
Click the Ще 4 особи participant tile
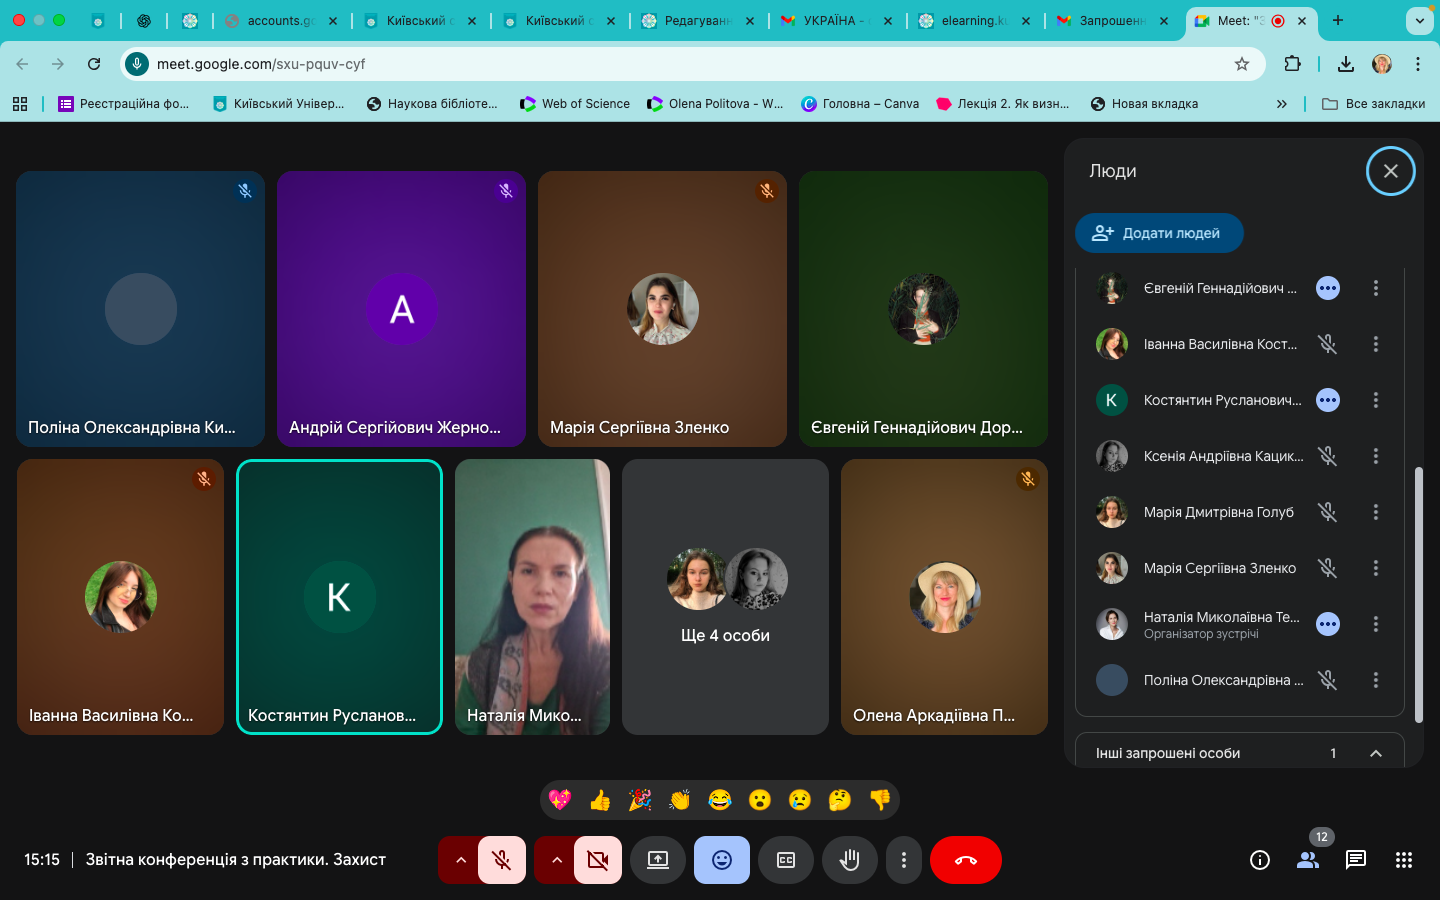point(725,597)
